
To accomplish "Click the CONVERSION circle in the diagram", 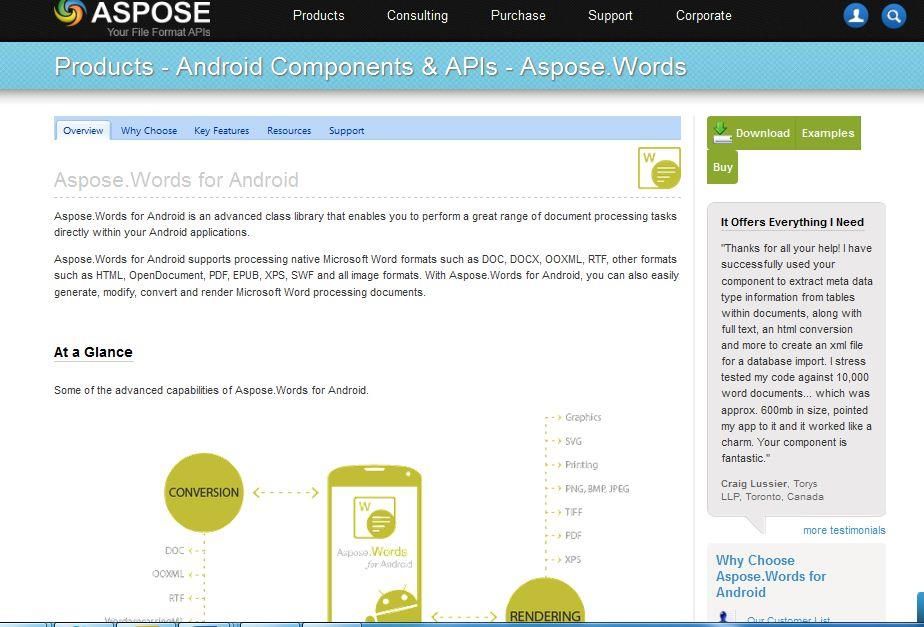I will 203,492.
